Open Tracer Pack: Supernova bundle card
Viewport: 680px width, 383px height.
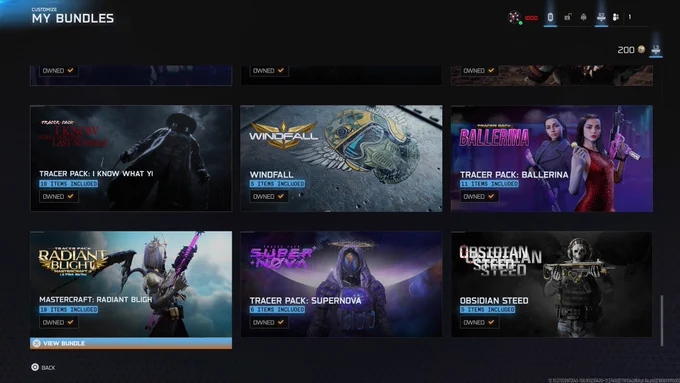pos(341,284)
